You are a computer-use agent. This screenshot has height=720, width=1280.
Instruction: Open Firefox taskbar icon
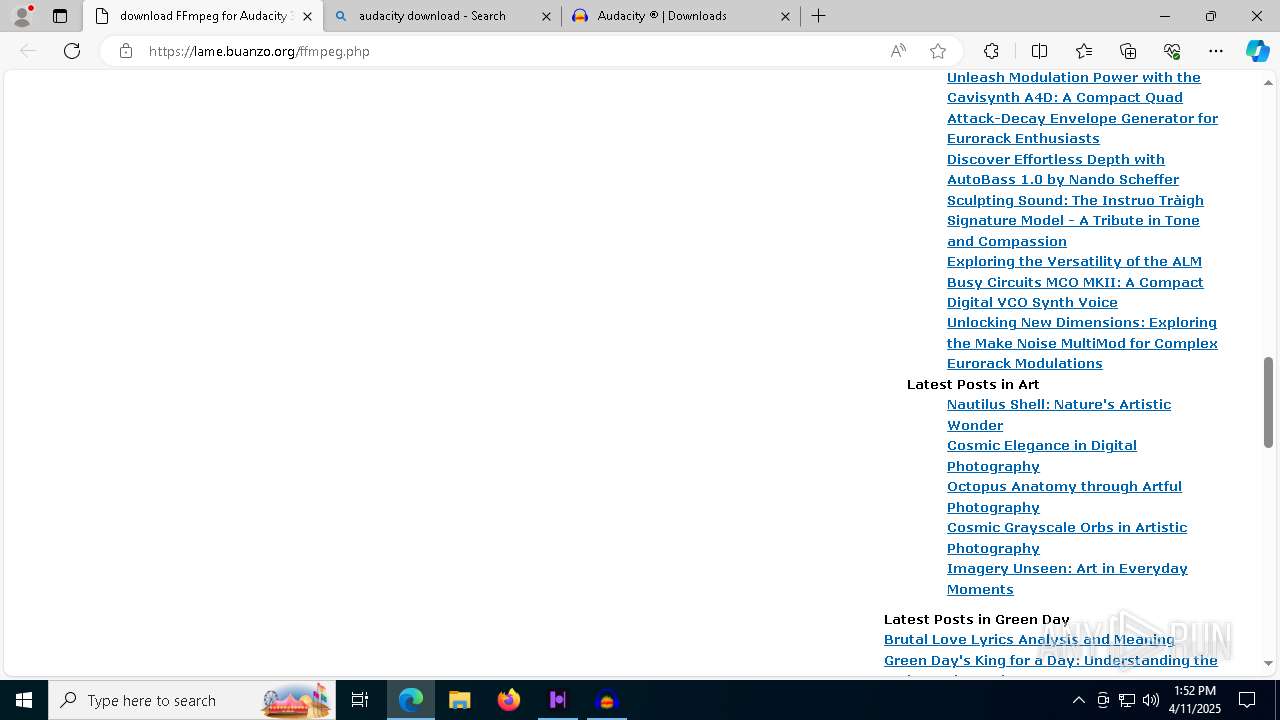tap(509, 700)
